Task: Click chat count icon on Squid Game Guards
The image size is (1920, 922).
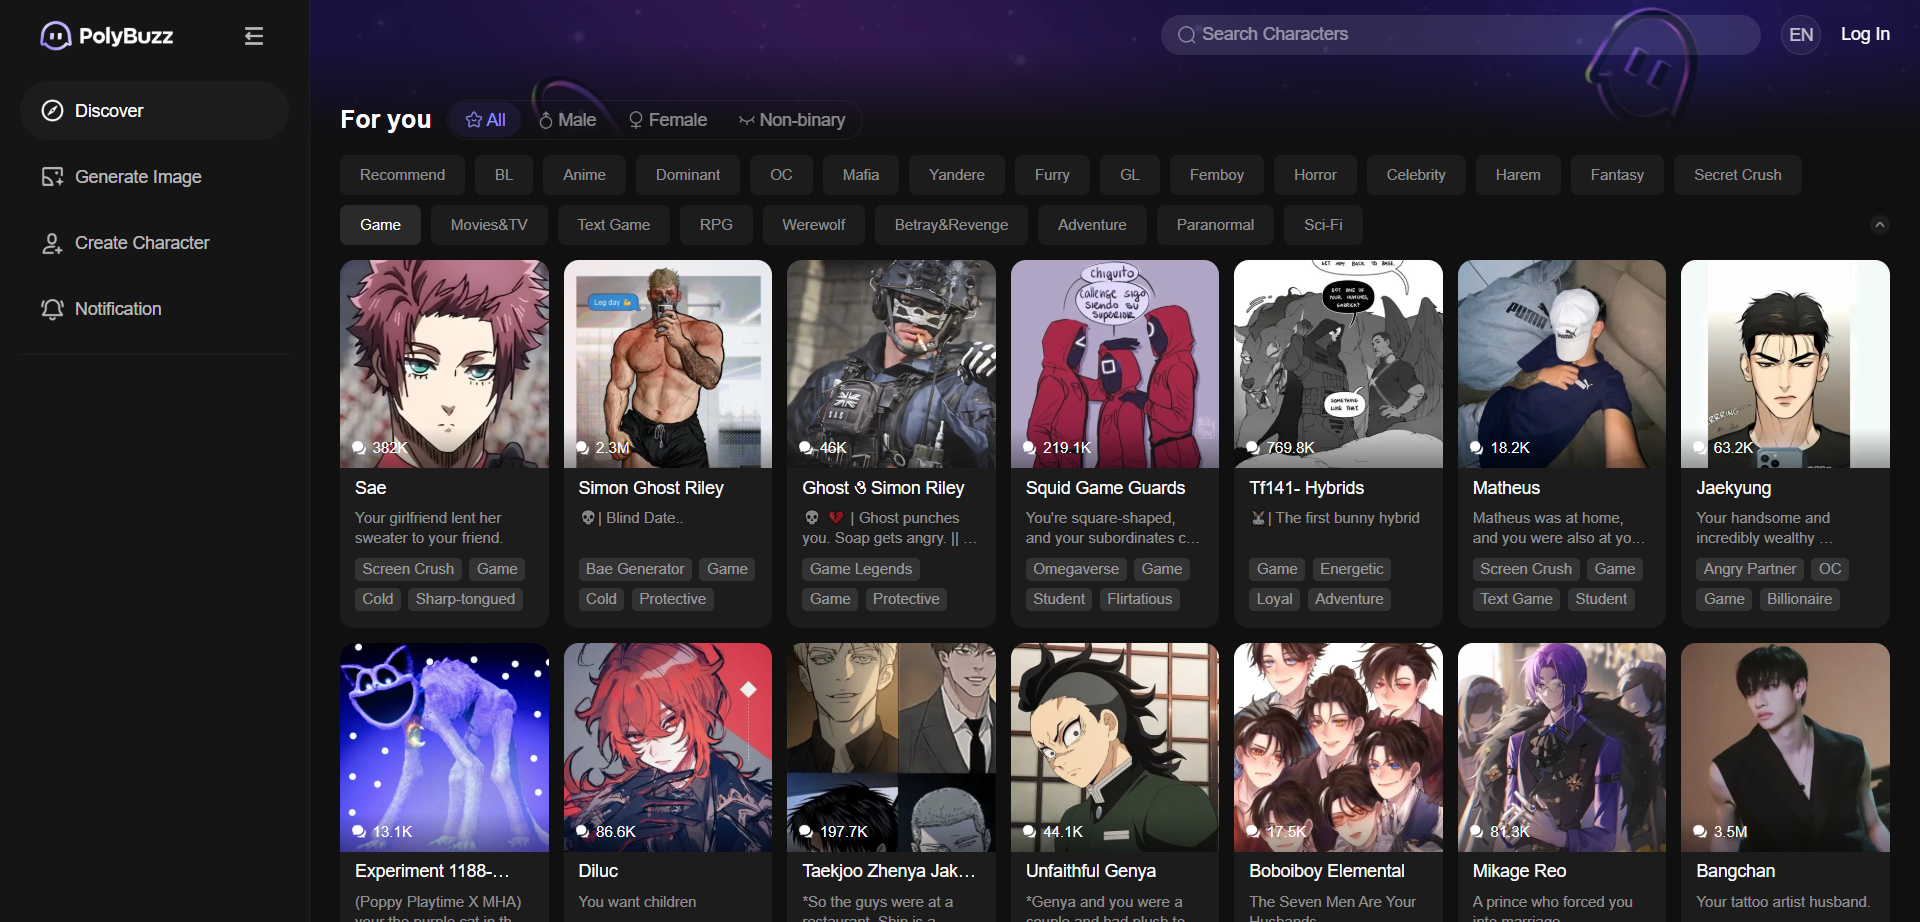Action: 1030,448
